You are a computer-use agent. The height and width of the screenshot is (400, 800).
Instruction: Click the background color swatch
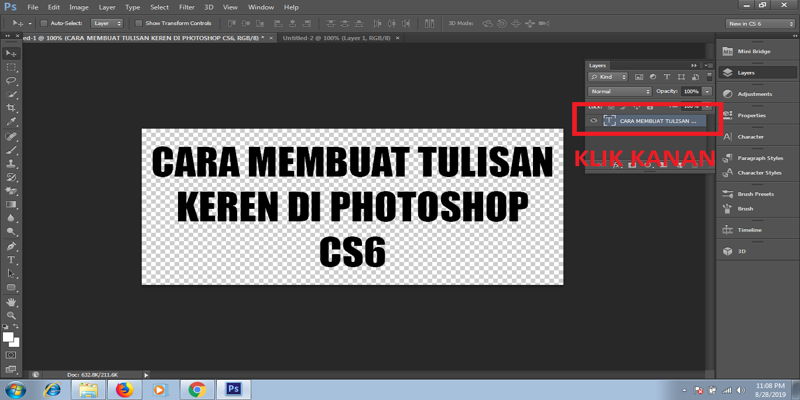click(x=15, y=343)
